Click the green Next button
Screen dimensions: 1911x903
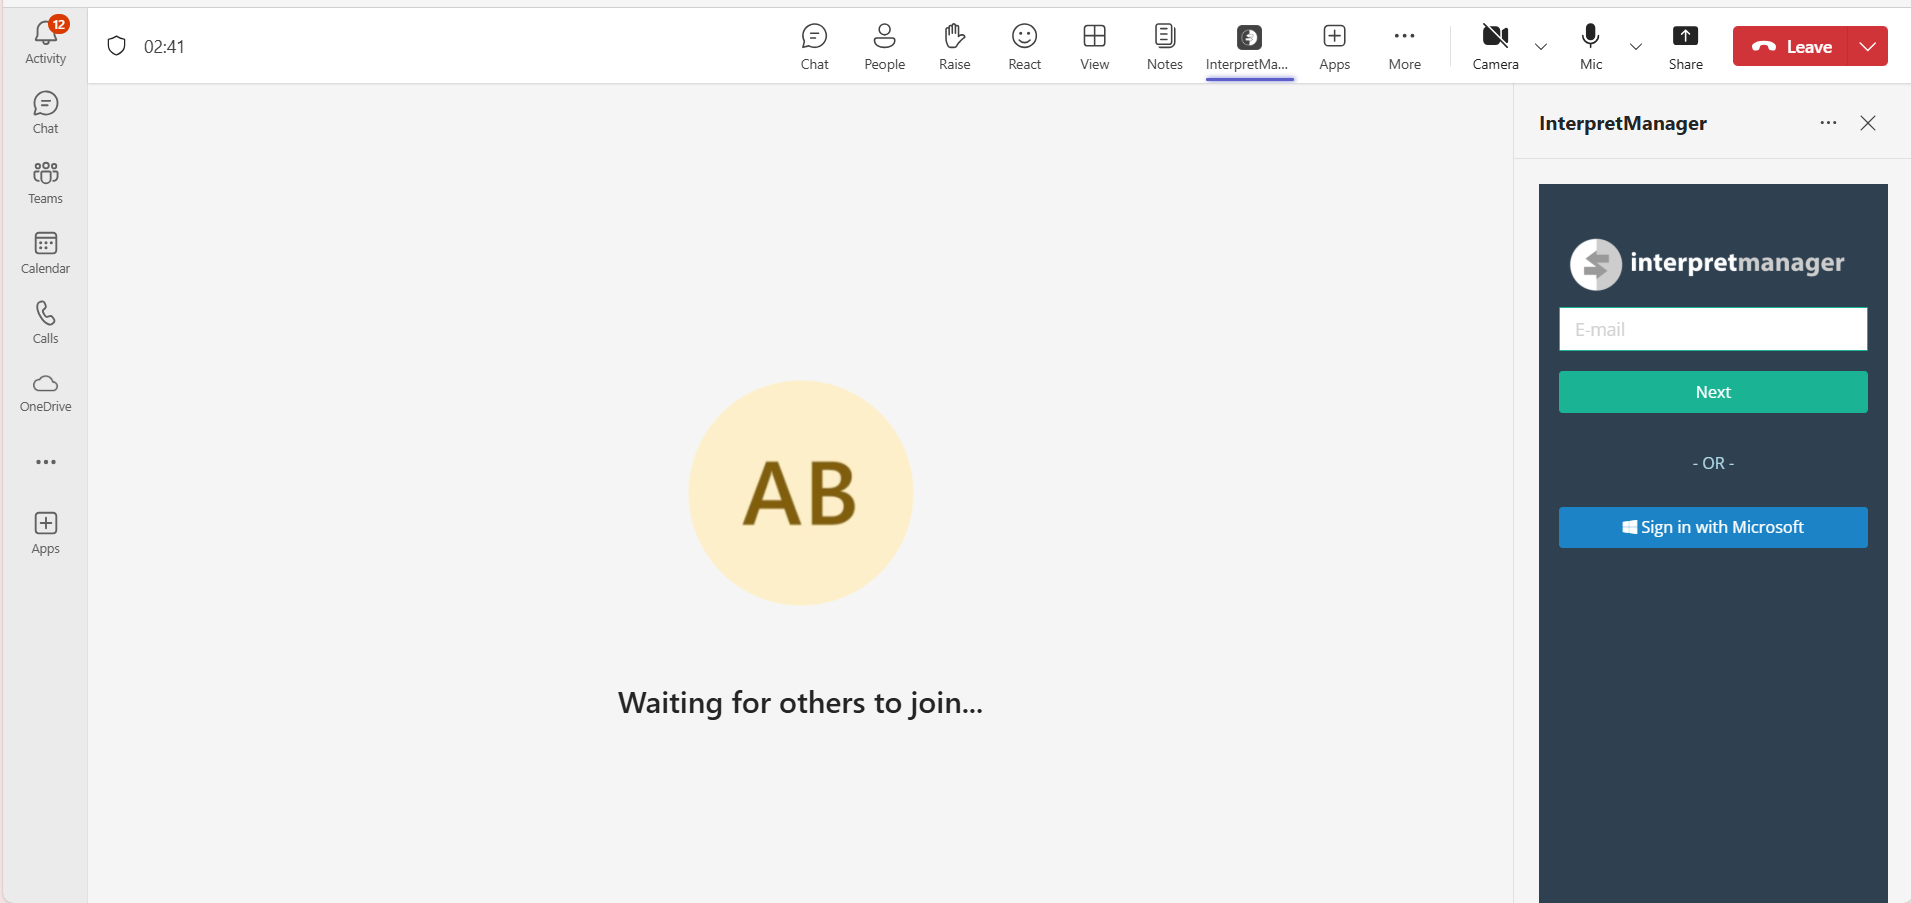1713,392
